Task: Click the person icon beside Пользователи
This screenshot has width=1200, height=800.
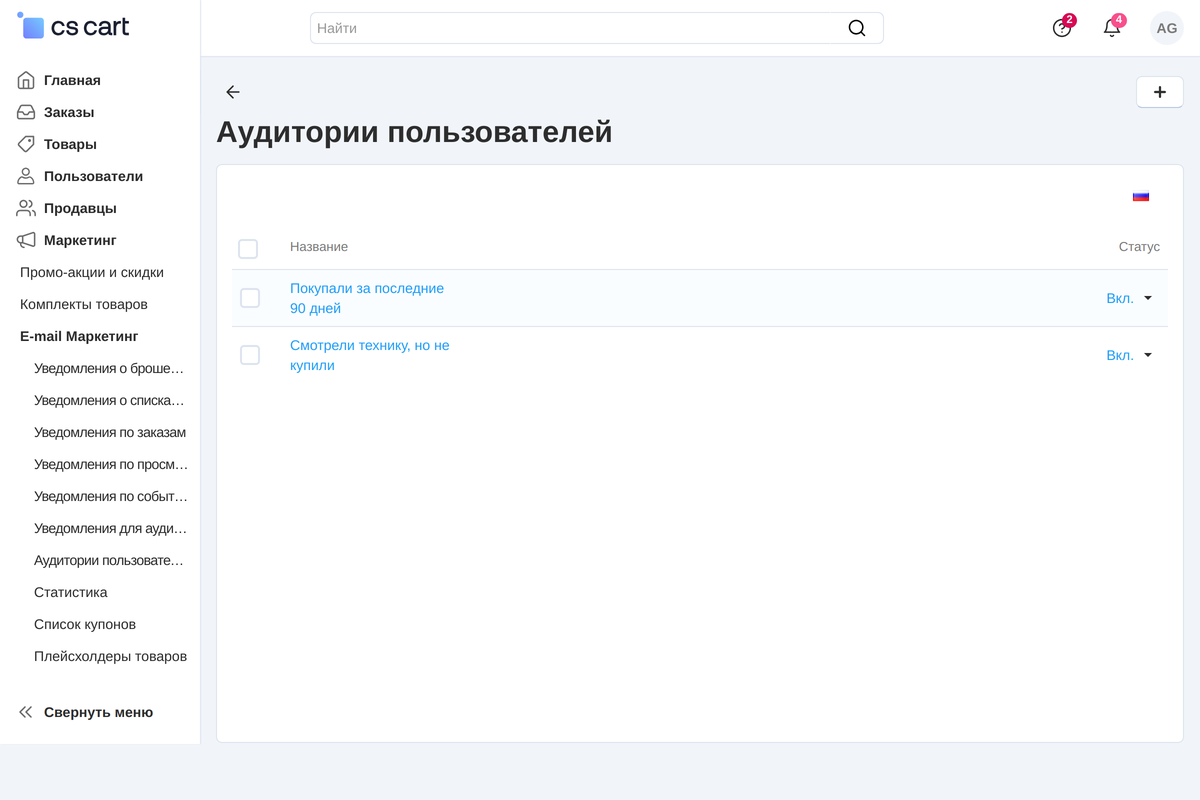Action: coord(26,176)
